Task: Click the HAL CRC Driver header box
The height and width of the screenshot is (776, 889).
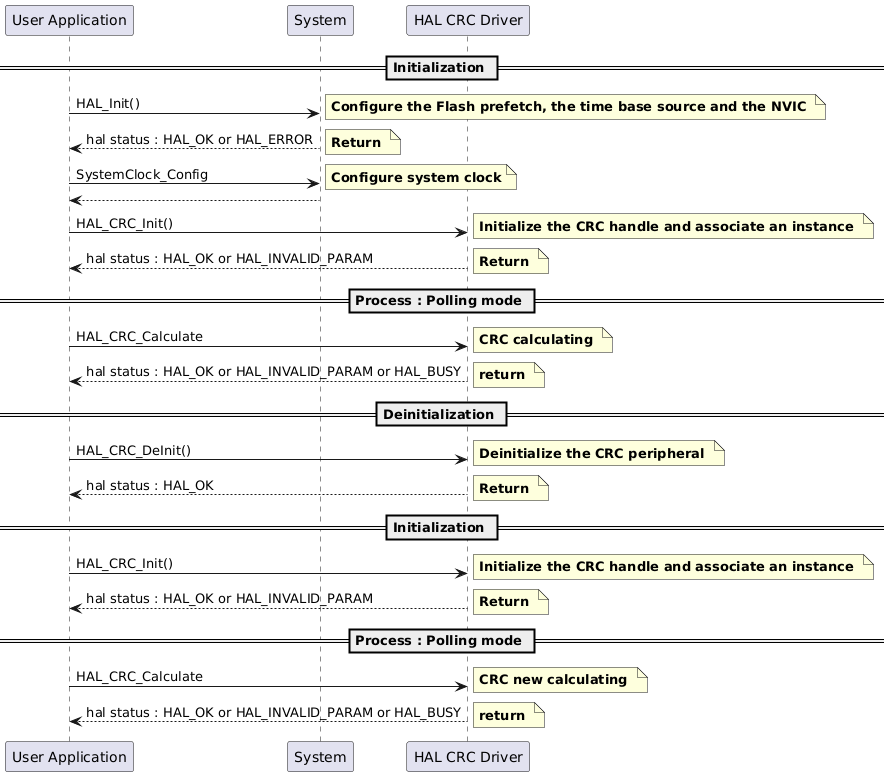Action: point(467,20)
